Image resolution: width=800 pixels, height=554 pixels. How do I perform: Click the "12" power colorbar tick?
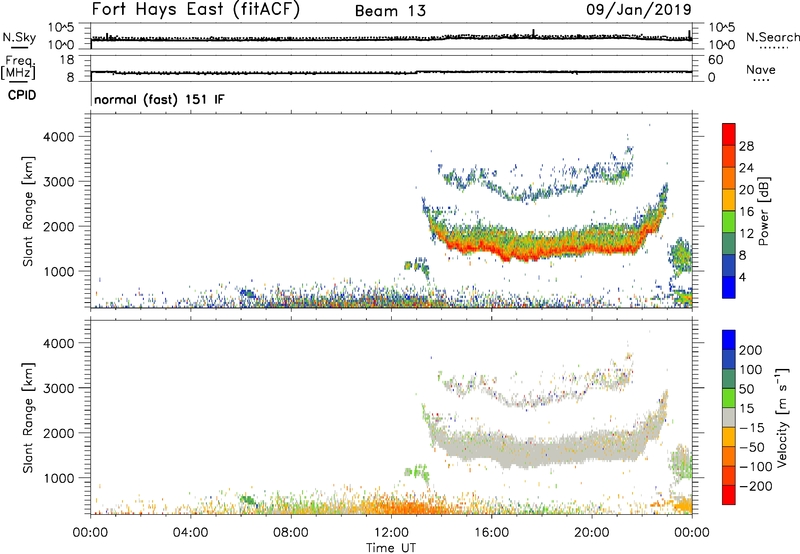[746, 234]
